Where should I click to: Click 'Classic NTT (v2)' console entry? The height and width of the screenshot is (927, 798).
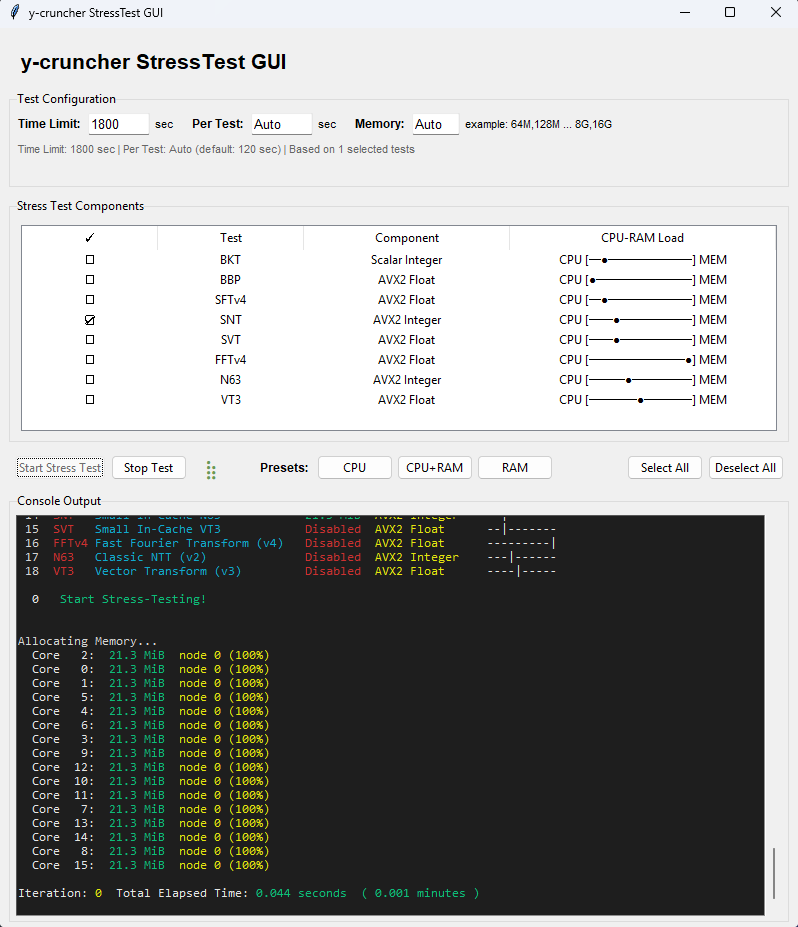click(151, 557)
